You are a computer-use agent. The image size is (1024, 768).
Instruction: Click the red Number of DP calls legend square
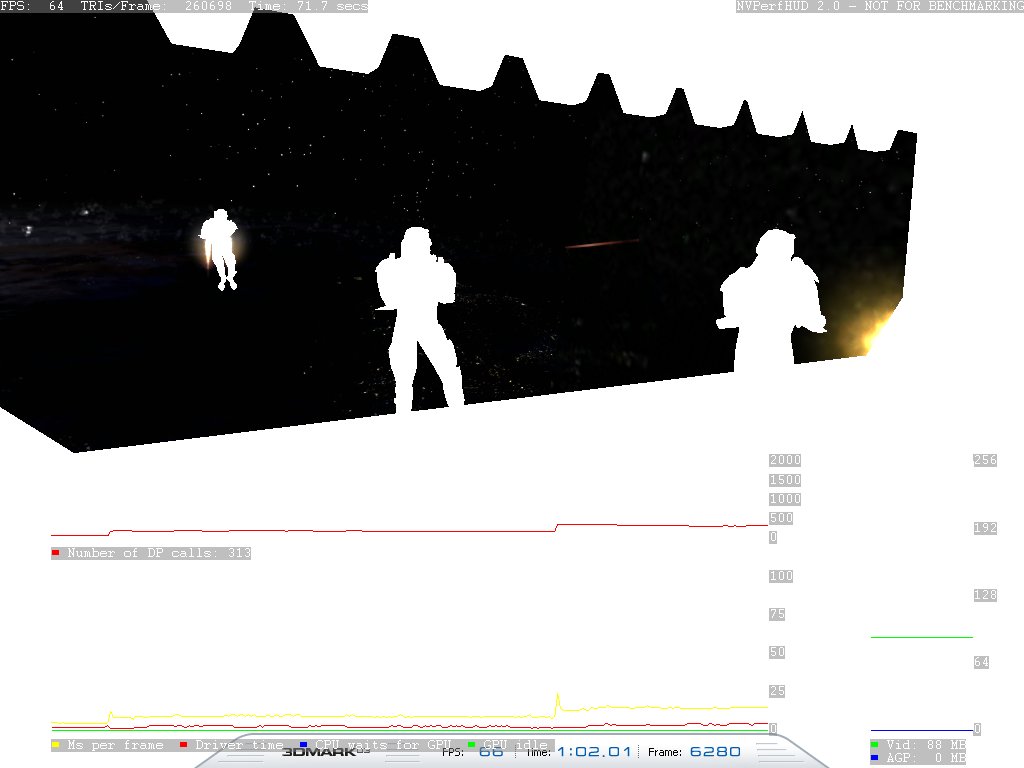[56, 553]
